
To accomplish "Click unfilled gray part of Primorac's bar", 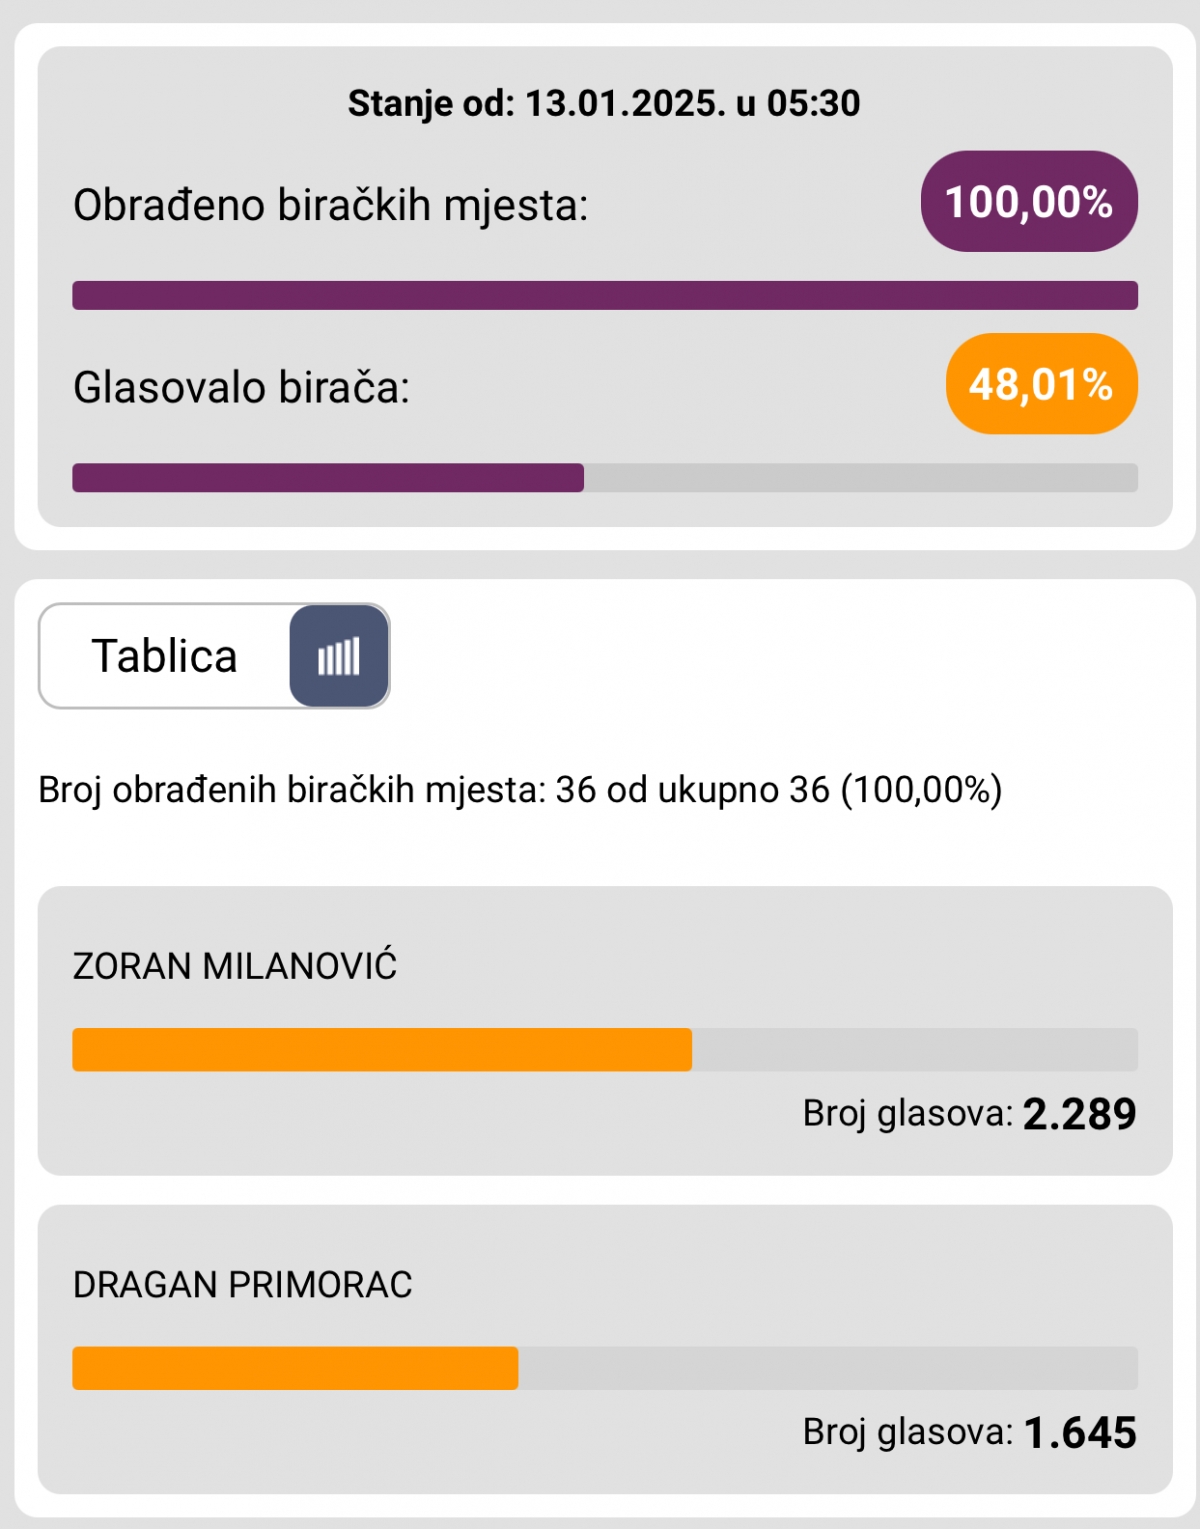I will (x=828, y=1368).
